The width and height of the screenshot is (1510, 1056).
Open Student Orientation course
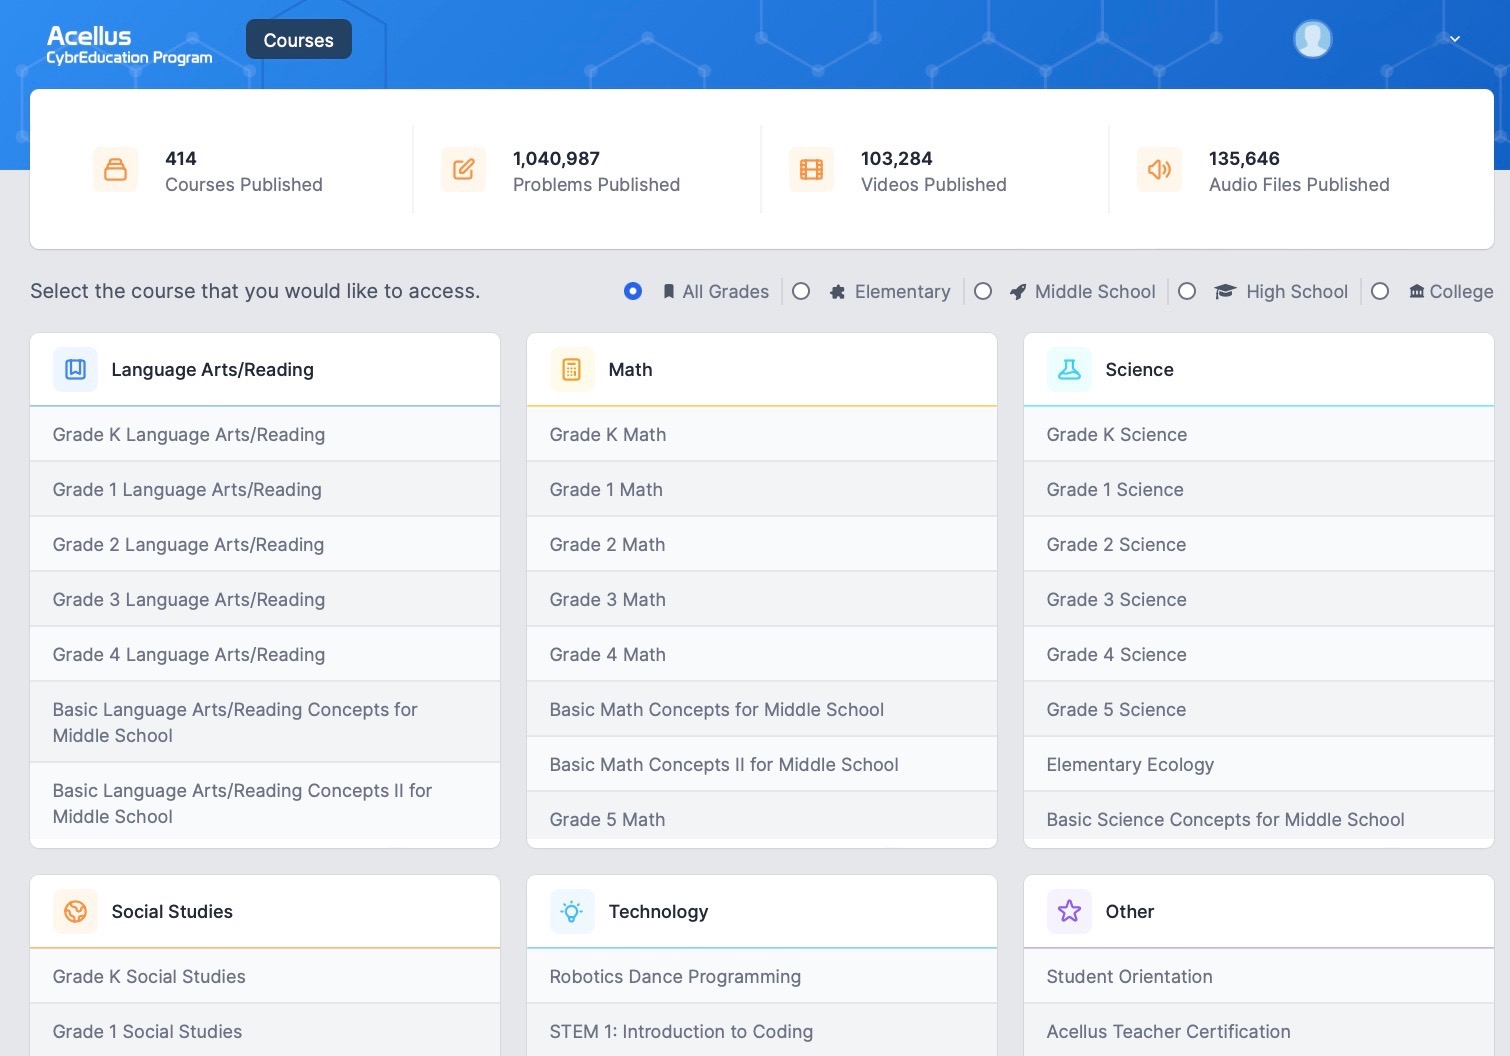coord(1259,976)
